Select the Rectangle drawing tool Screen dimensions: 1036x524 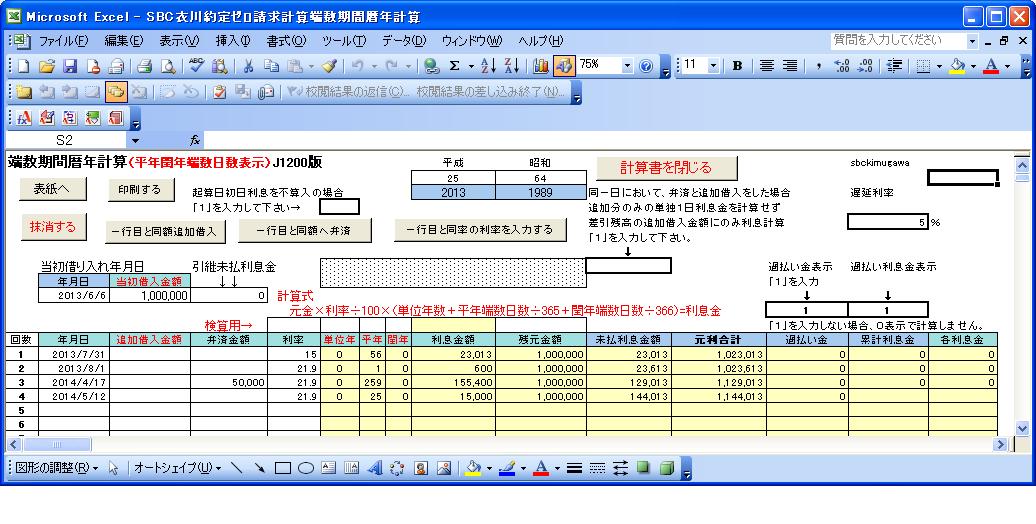282,468
